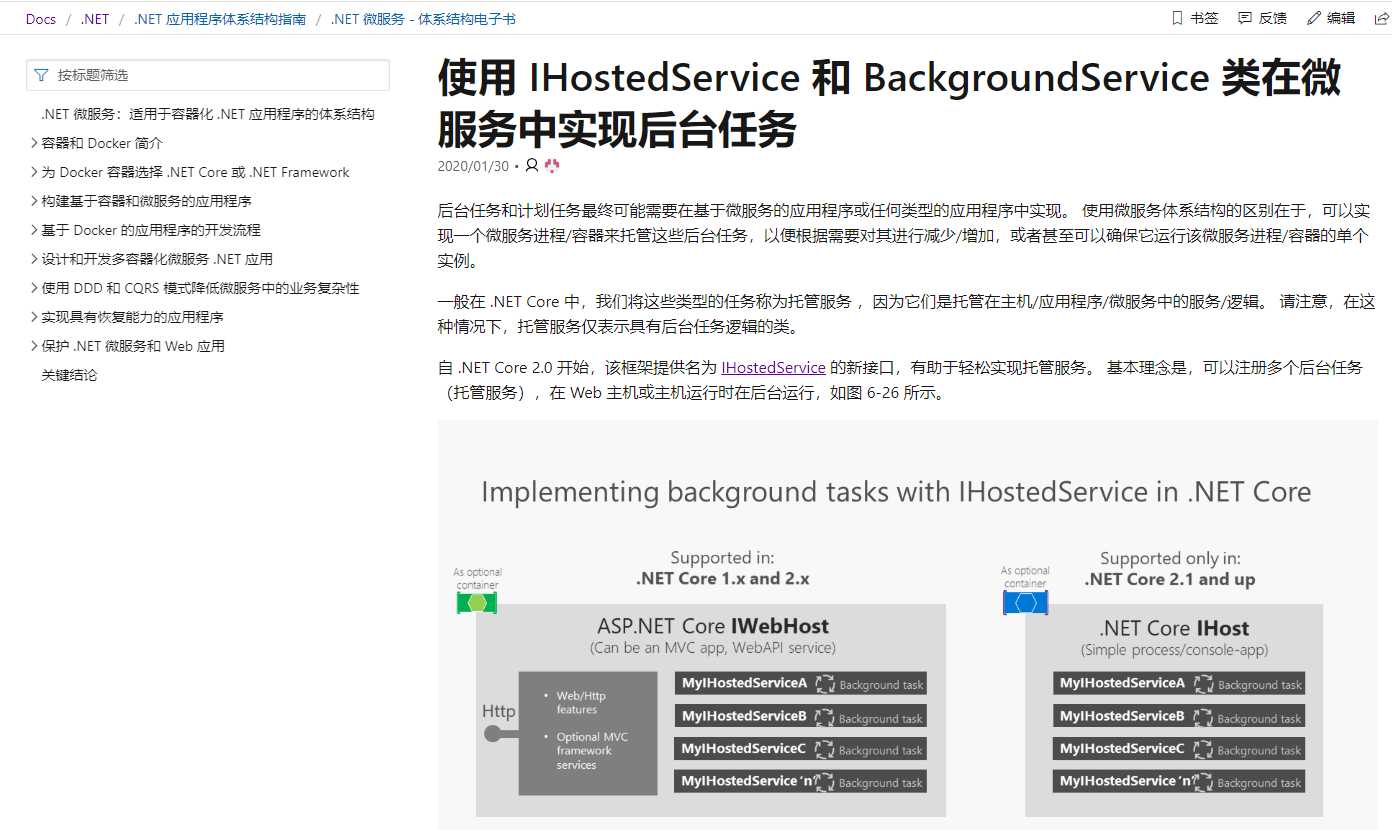This screenshot has width=1392, height=830.
Task: Click the feedback icon next to 反馈
Action: pos(1245,18)
